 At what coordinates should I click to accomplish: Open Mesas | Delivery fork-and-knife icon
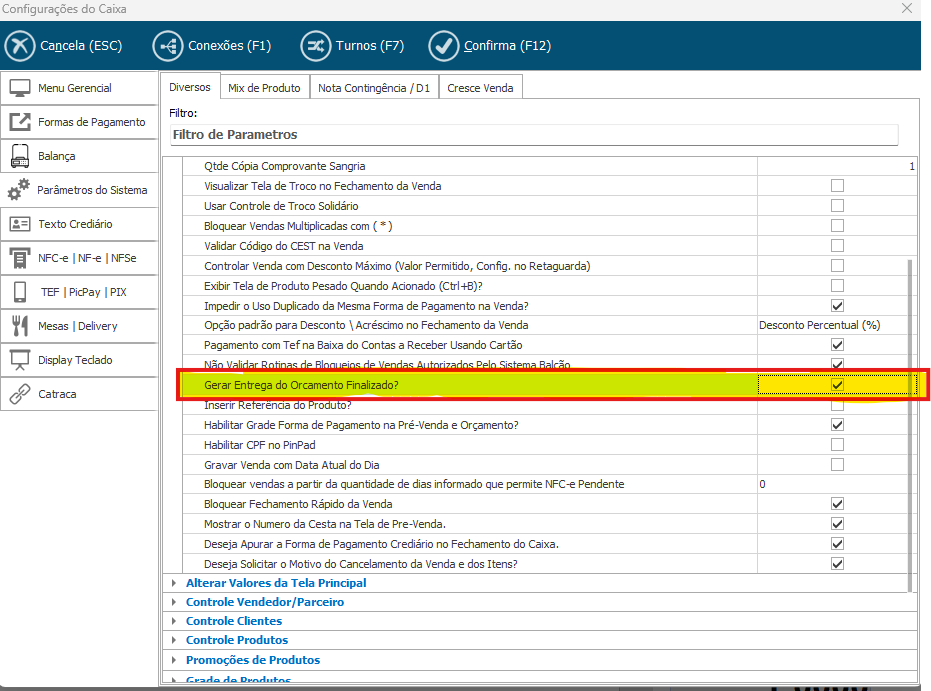click(20, 326)
